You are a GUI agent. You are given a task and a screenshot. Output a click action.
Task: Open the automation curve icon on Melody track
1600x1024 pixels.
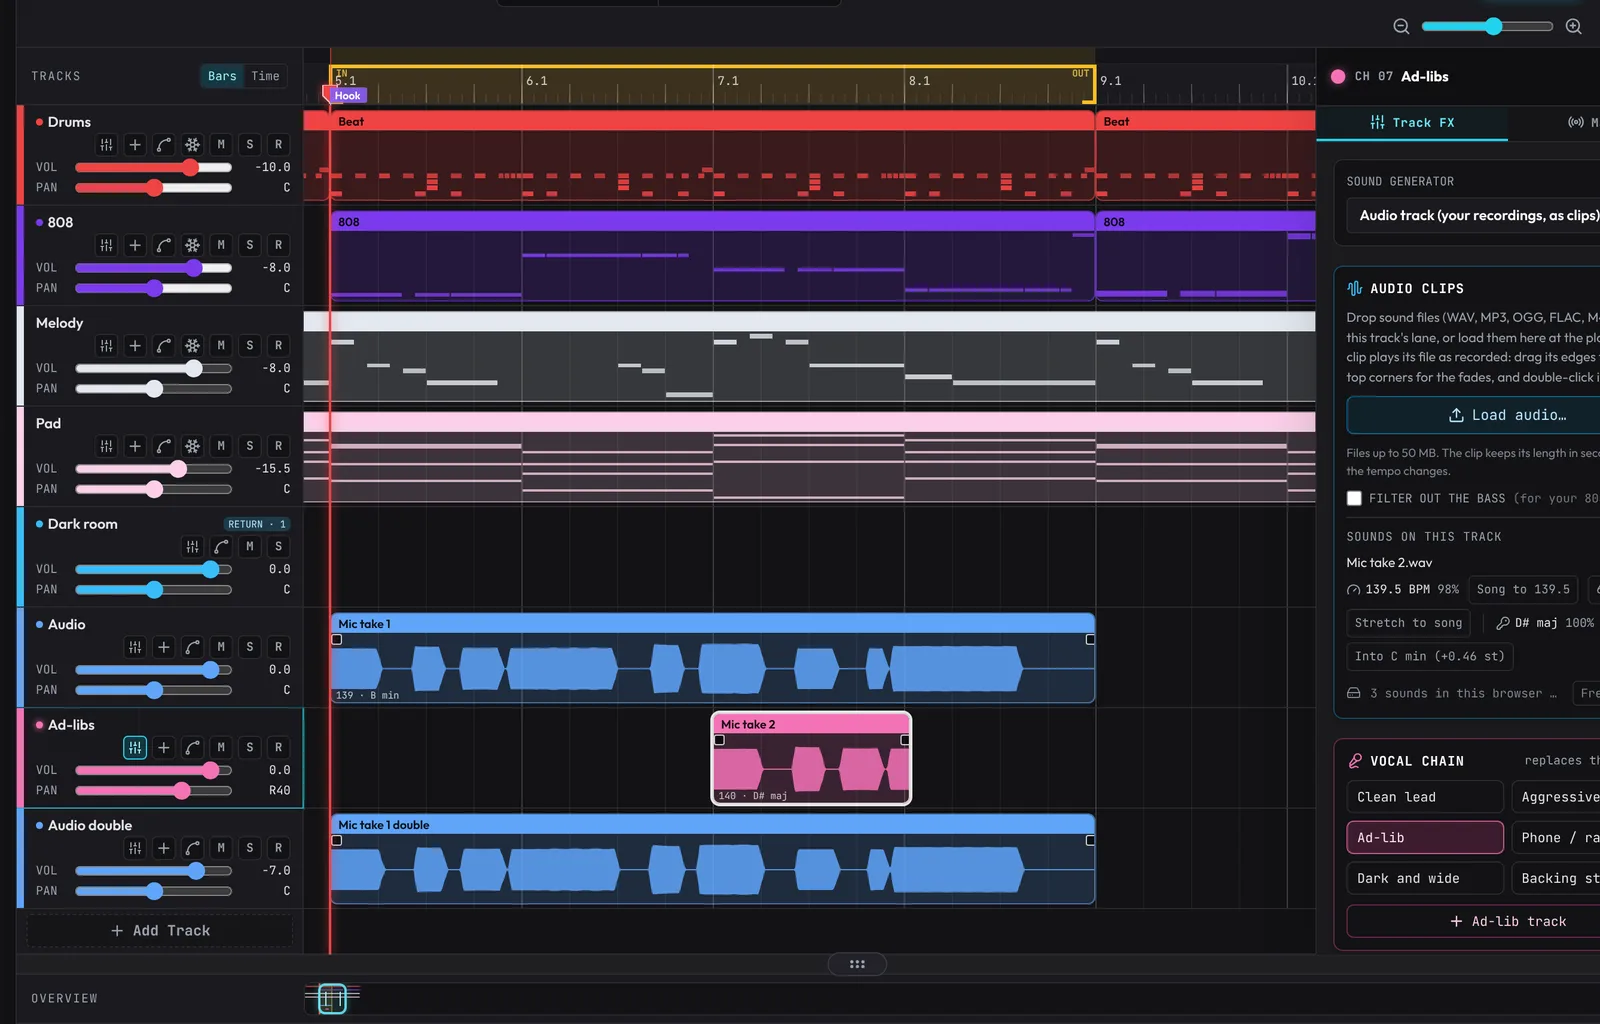(164, 346)
